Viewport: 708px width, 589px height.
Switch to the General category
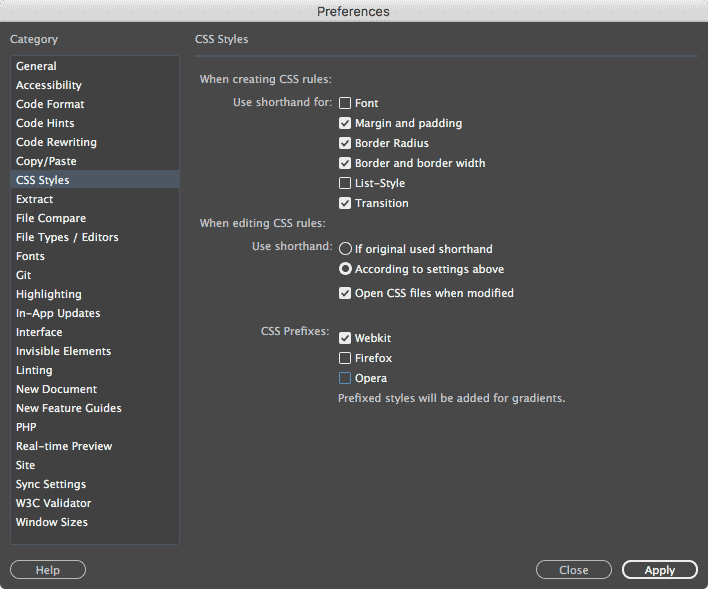pos(36,66)
